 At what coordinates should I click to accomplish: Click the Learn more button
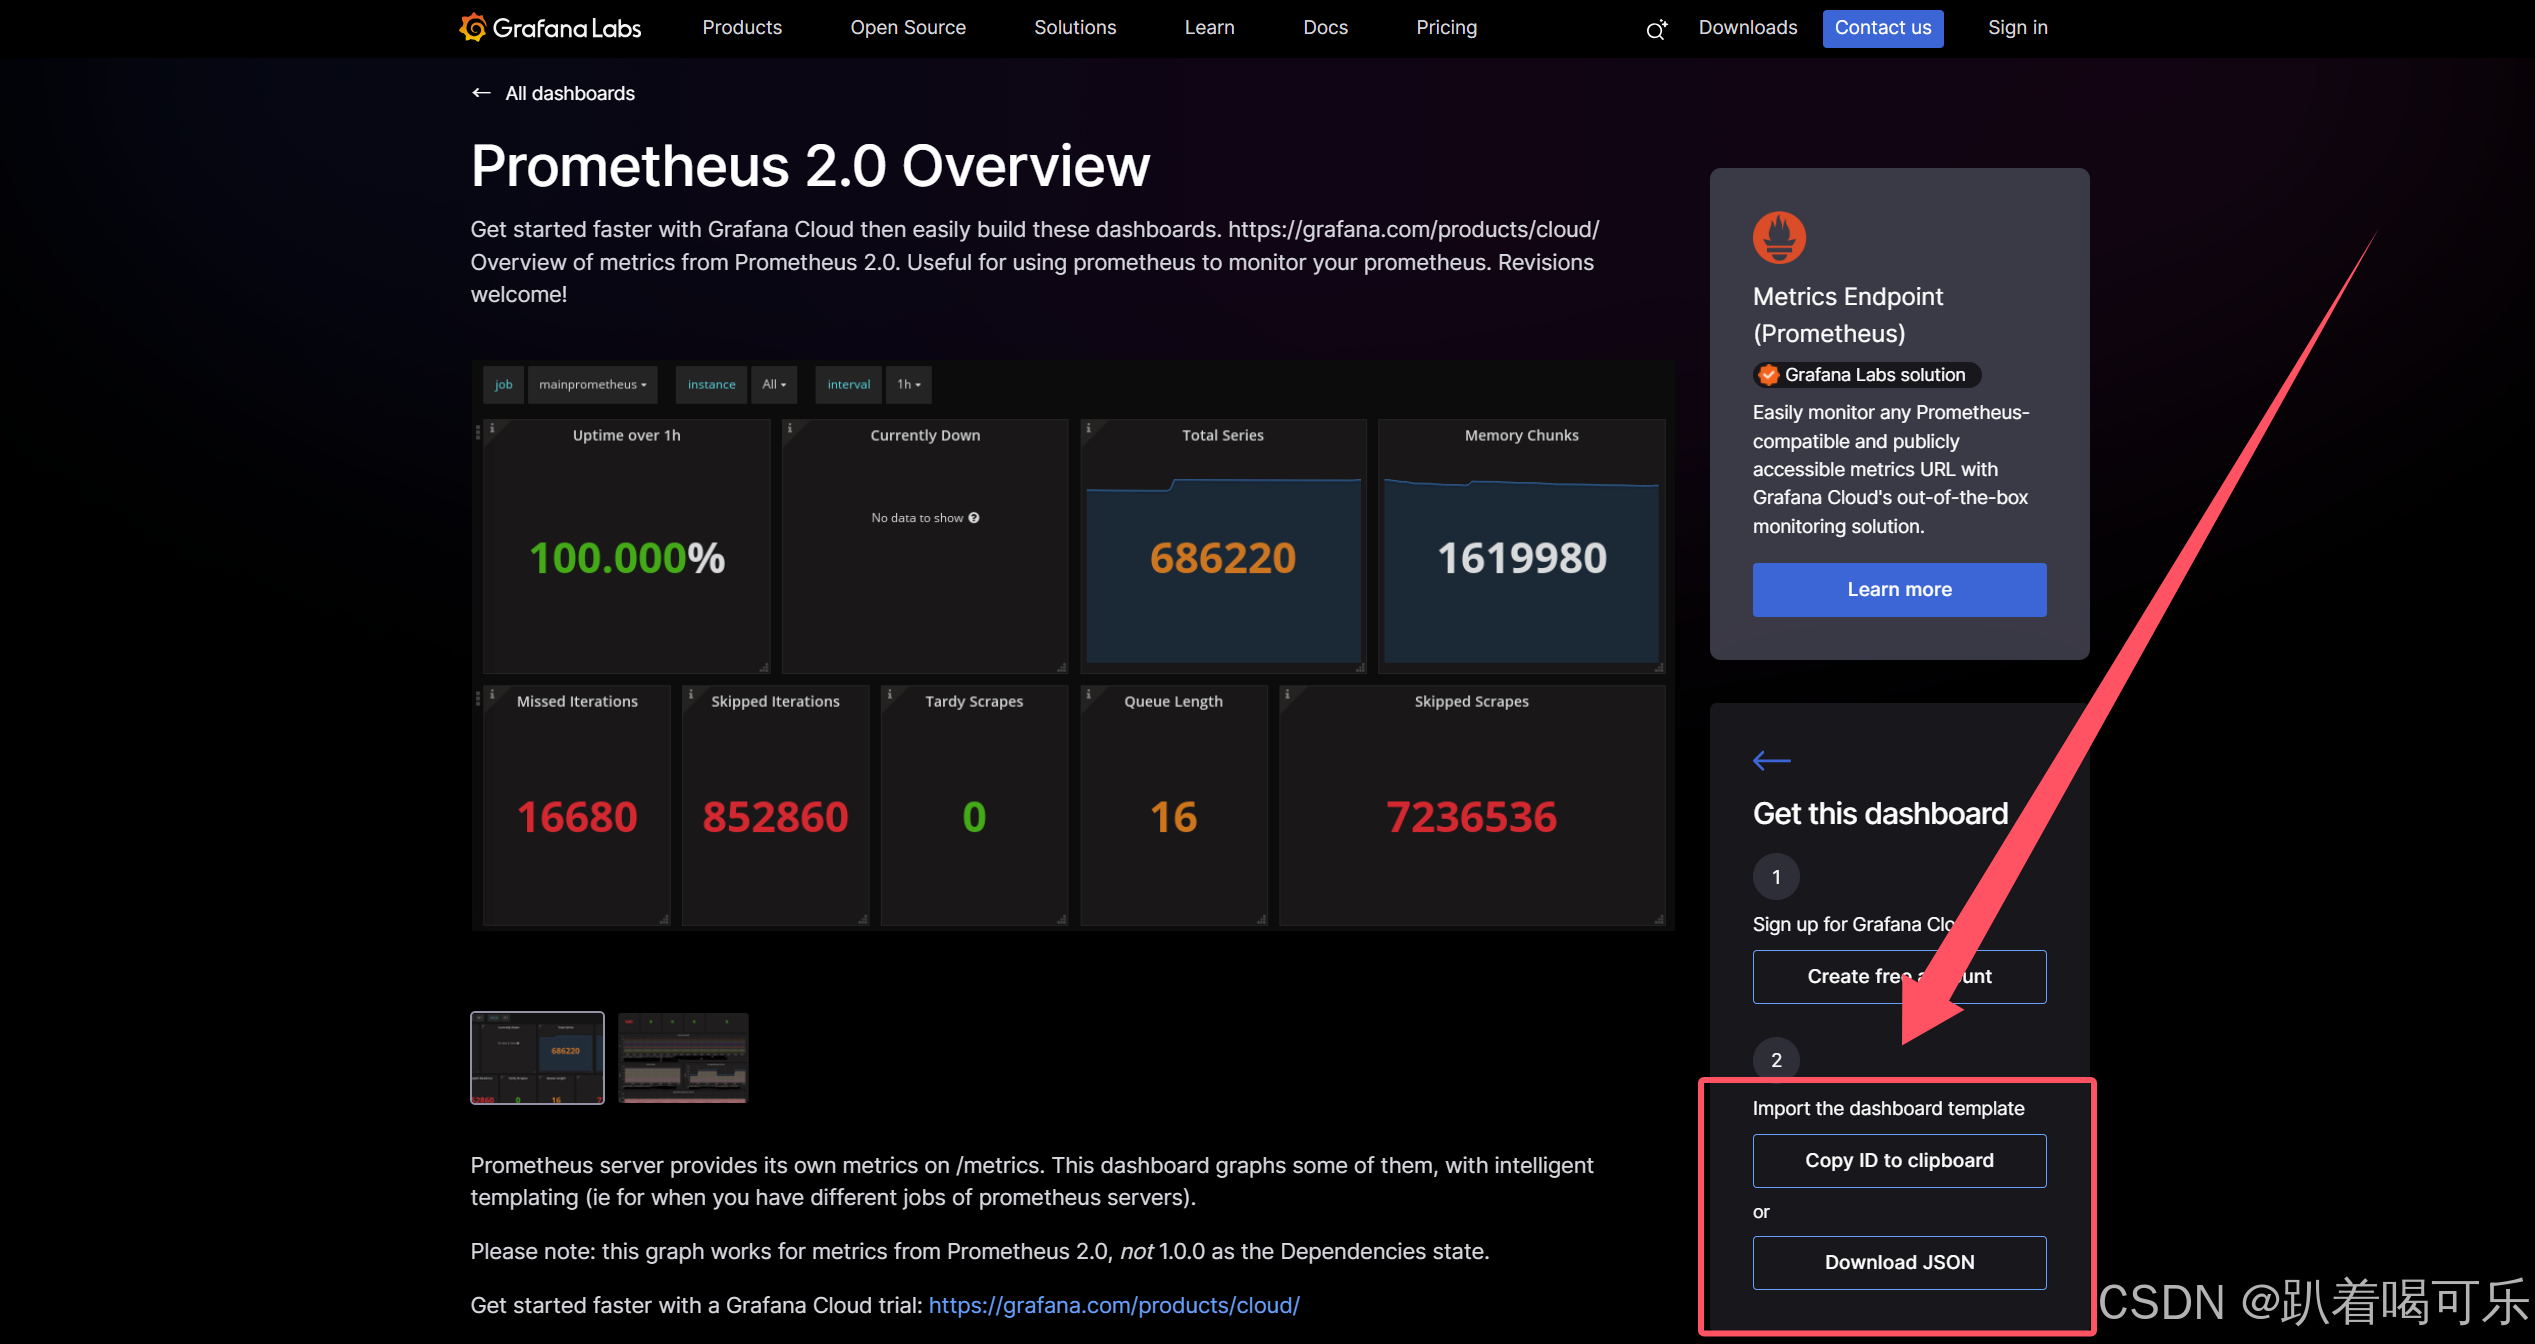coord(1899,590)
